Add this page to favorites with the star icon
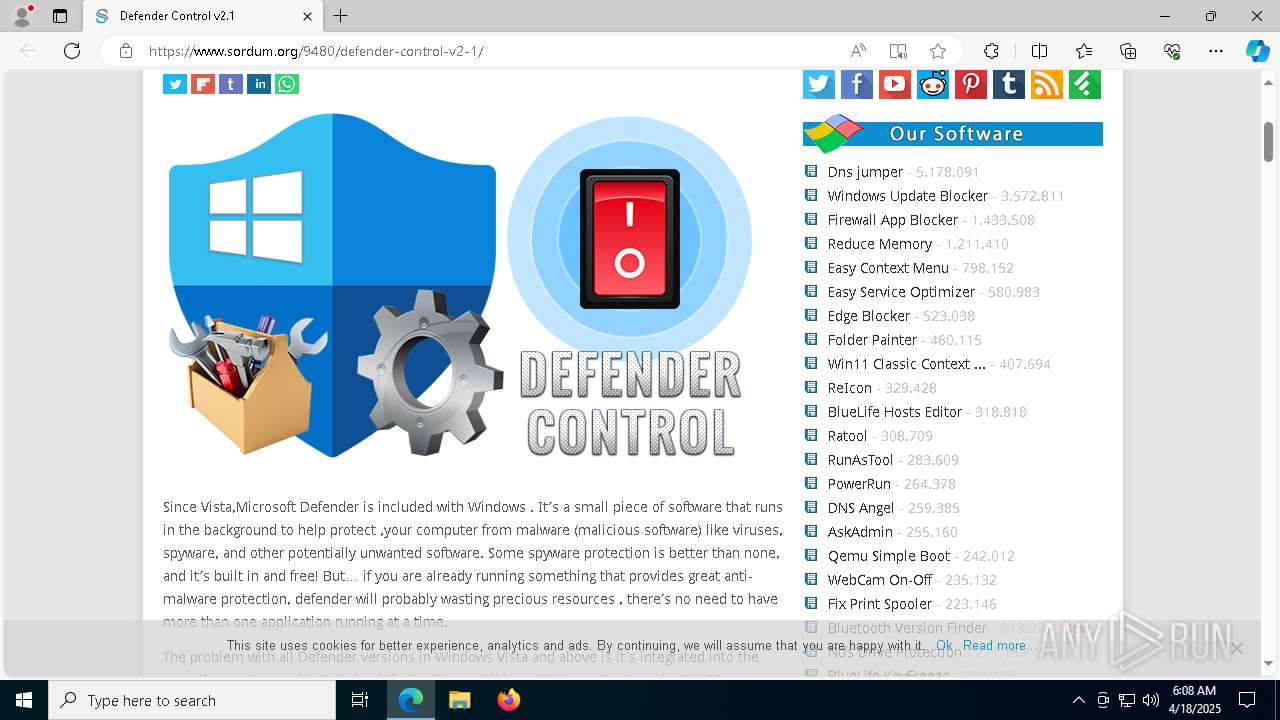The width and height of the screenshot is (1280, 720). [938, 51]
